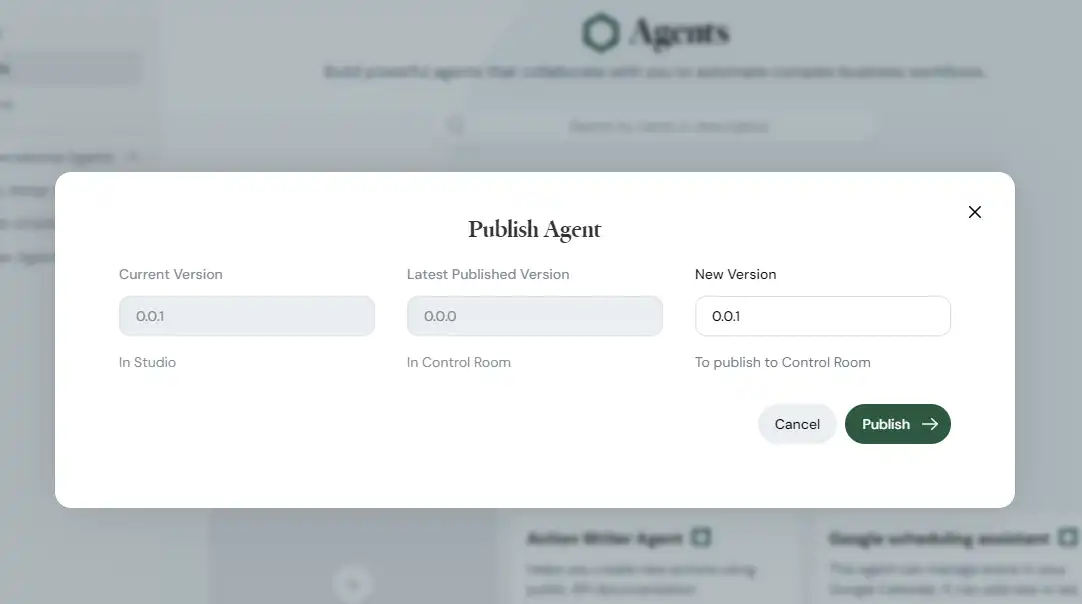Open the icon beside Google scheduling assistant title

pyautogui.click(x=1066, y=538)
